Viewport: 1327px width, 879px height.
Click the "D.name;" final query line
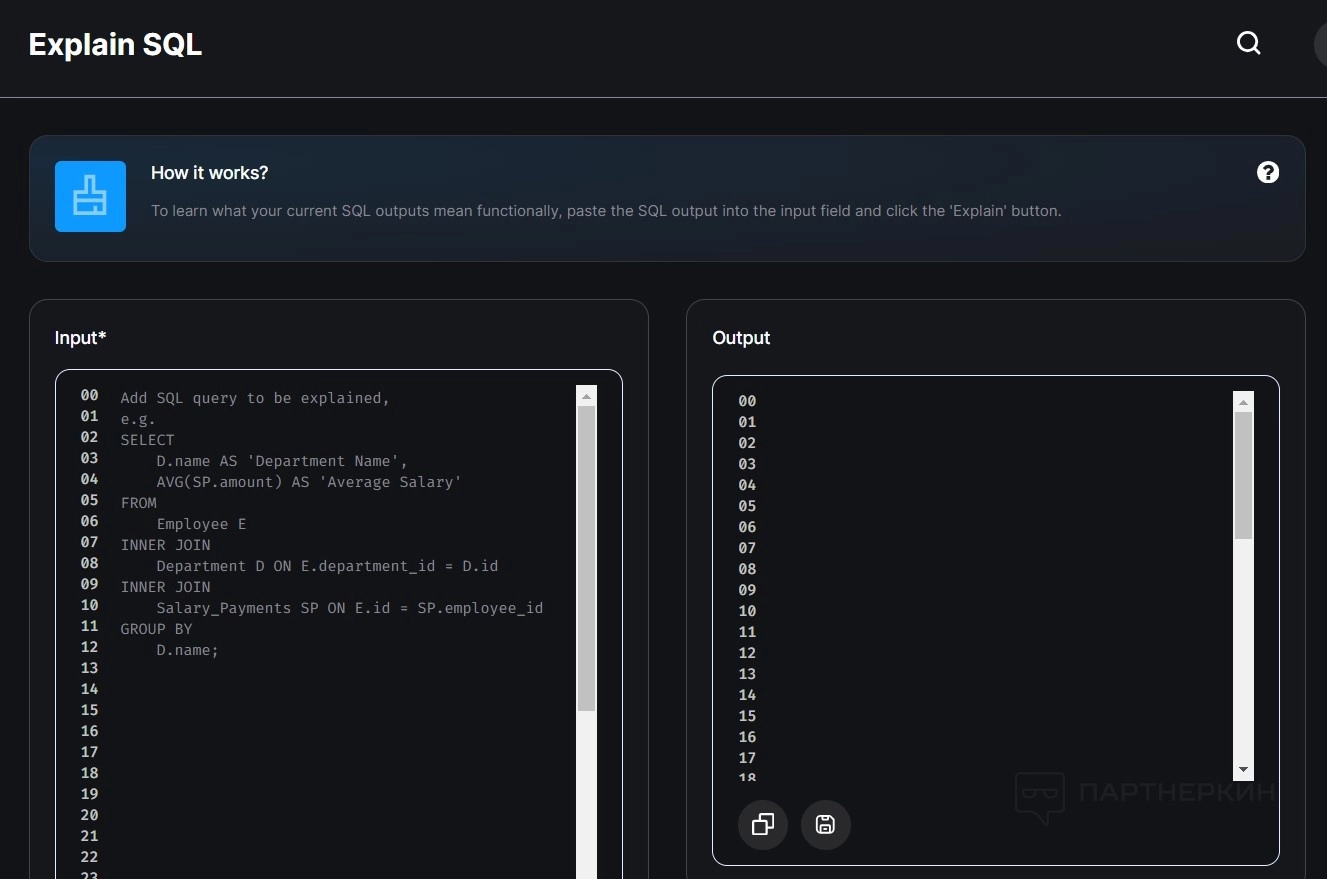point(187,650)
